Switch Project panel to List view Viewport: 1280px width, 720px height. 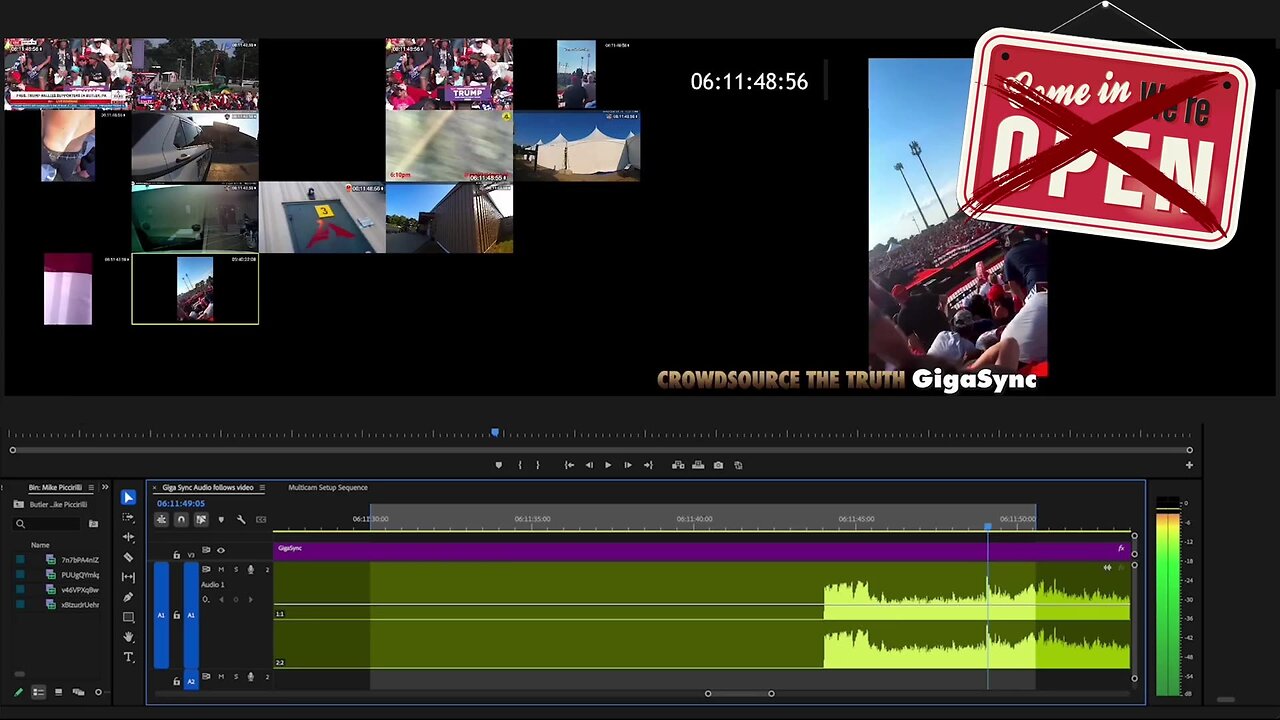point(38,692)
